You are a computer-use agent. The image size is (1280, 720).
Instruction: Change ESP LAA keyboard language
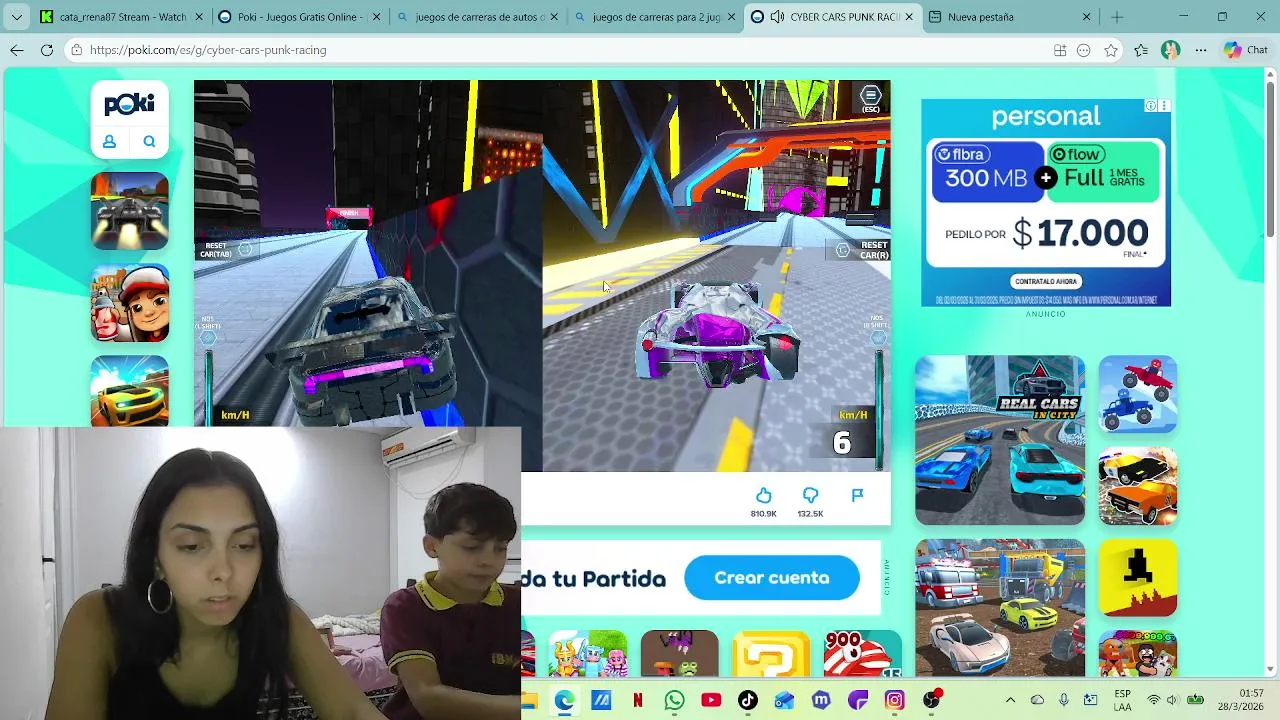pos(1123,700)
